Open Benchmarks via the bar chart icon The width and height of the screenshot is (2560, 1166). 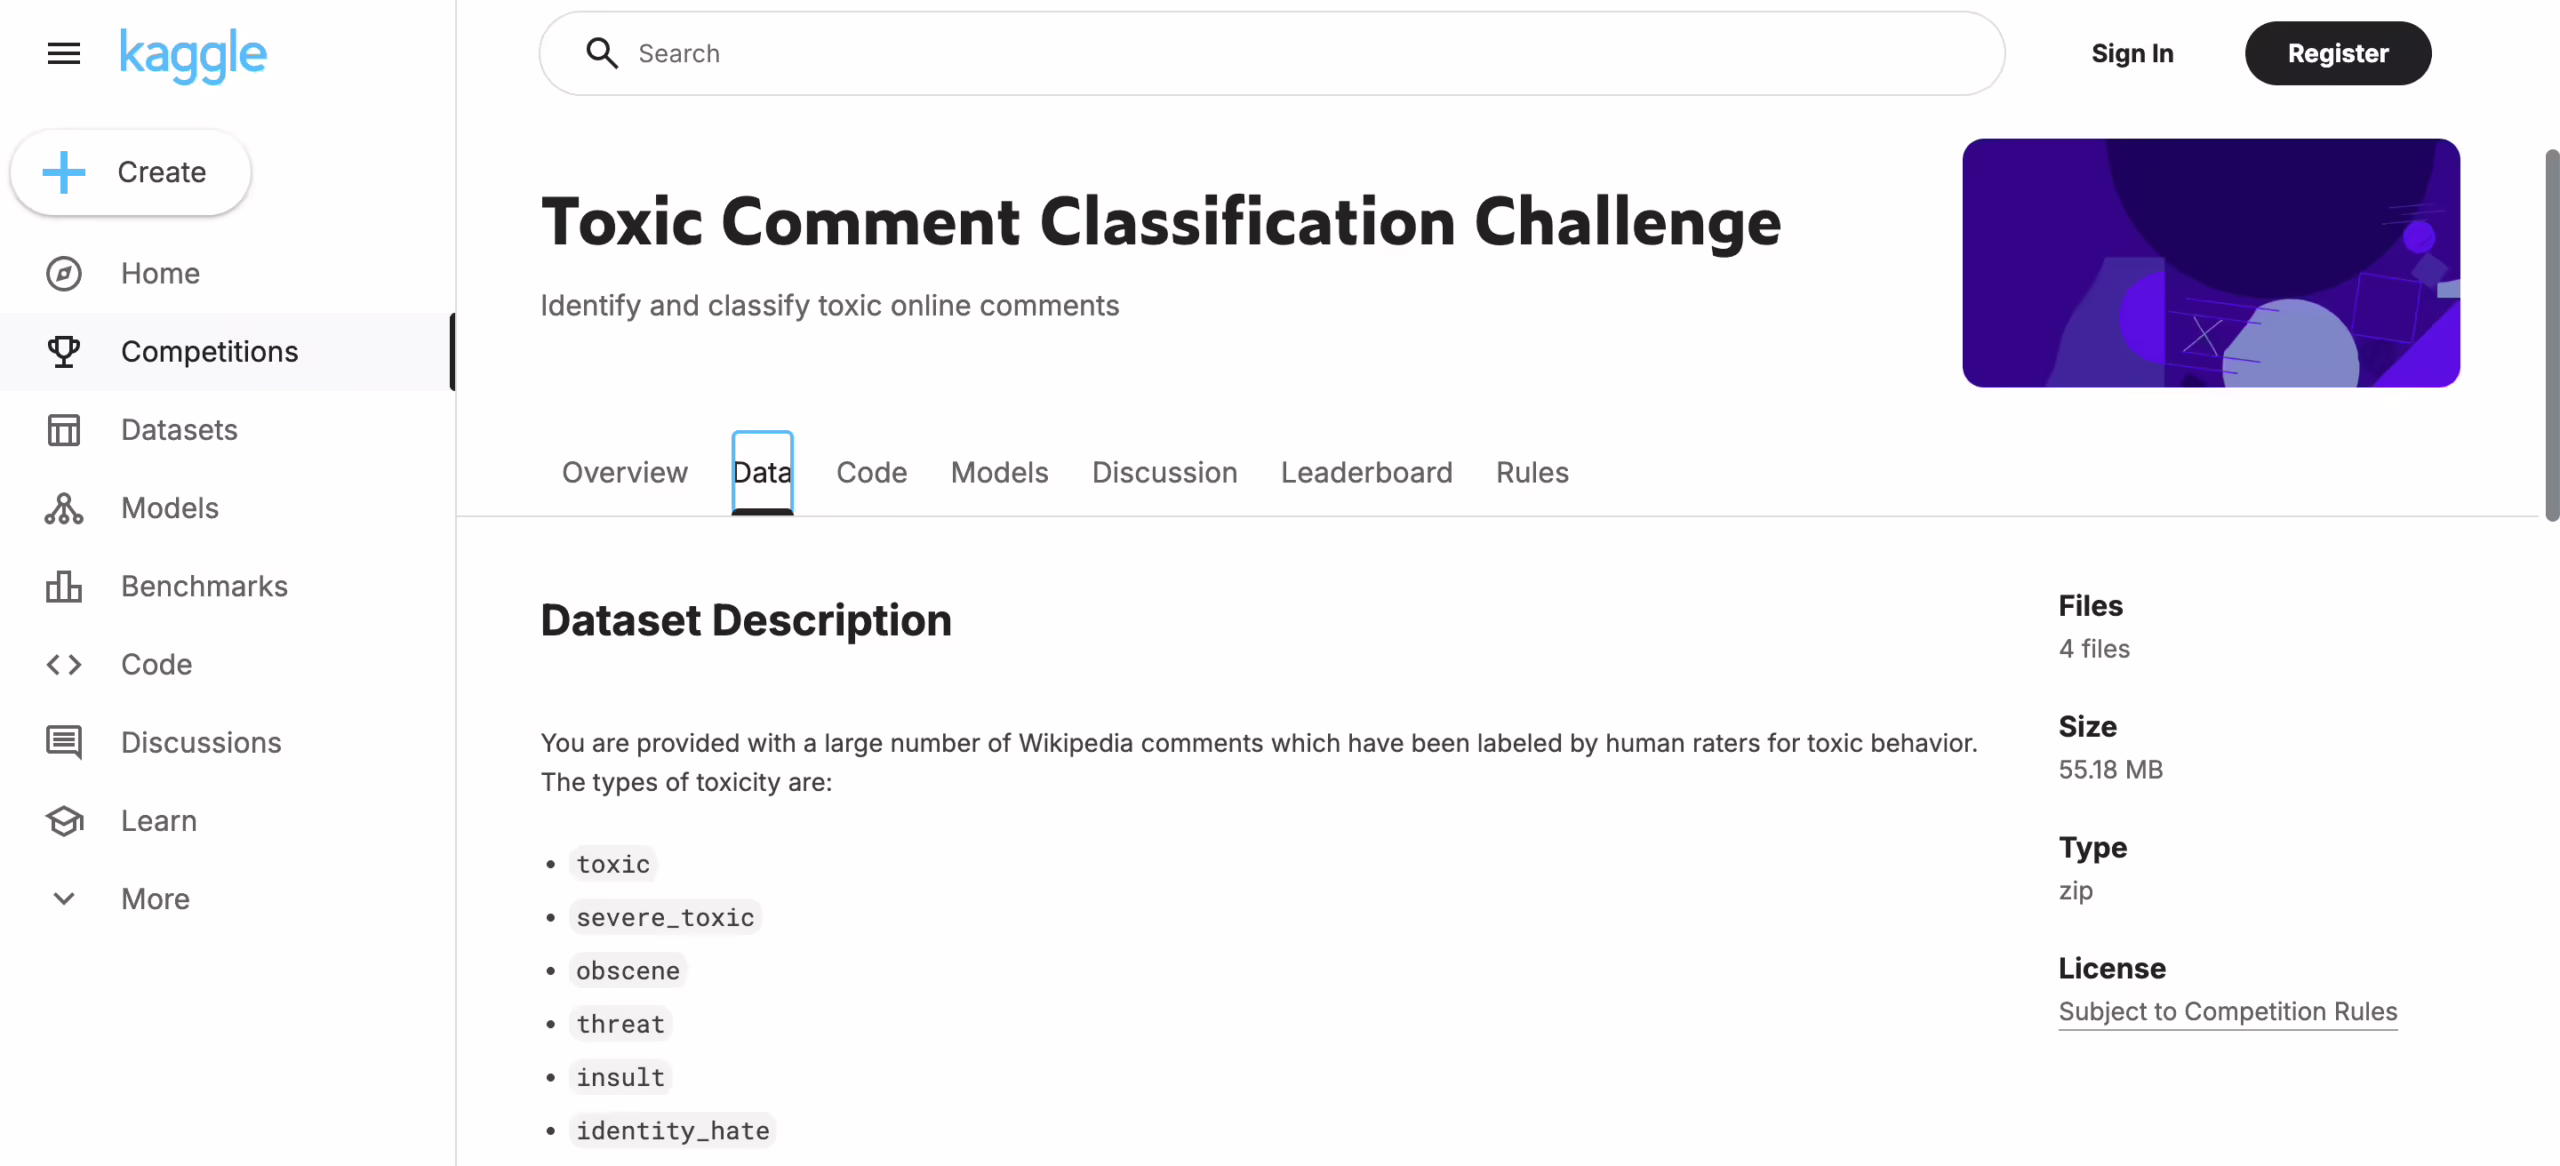point(63,586)
